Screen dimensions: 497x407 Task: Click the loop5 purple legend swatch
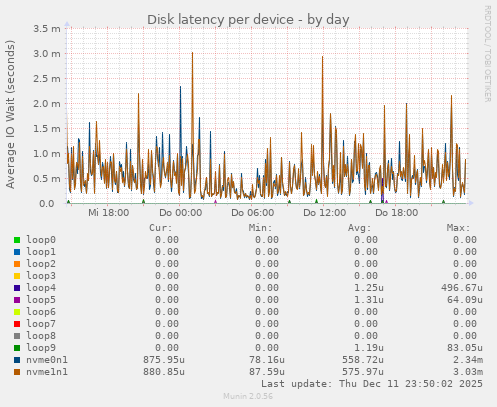[x=17, y=300]
